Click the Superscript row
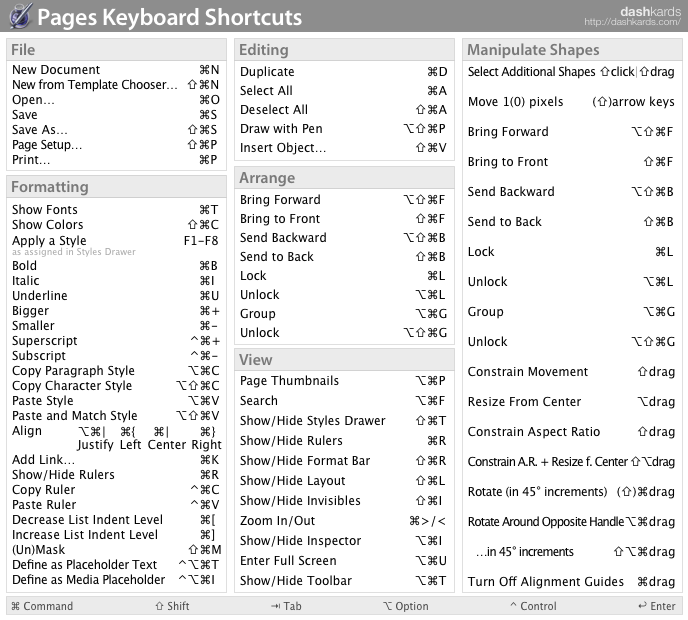 [x=116, y=341]
